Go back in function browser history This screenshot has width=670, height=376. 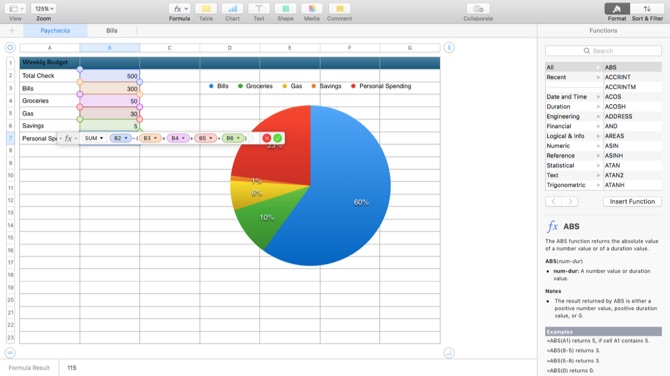(554, 201)
